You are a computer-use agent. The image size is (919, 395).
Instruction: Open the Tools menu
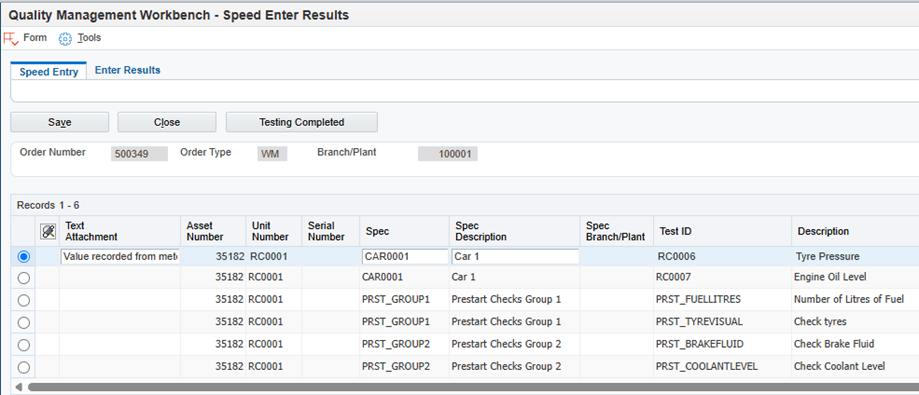pos(90,38)
